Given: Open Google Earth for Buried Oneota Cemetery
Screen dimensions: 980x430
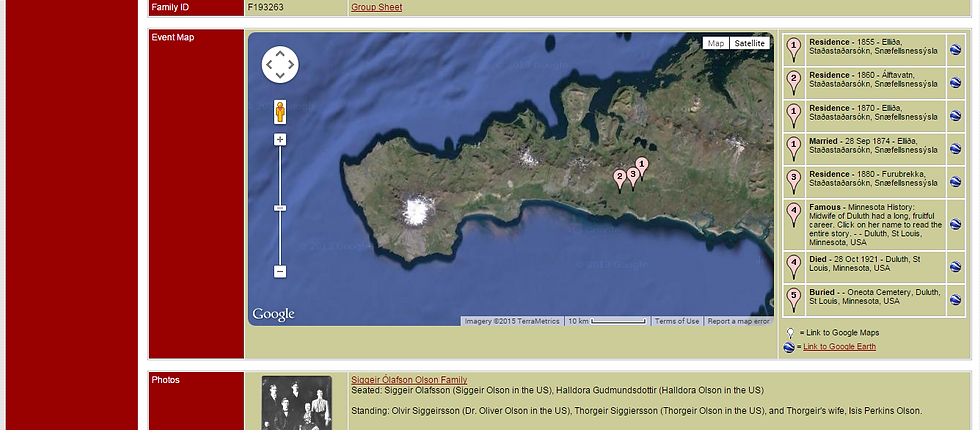Looking at the screenshot, I should pos(955,301).
